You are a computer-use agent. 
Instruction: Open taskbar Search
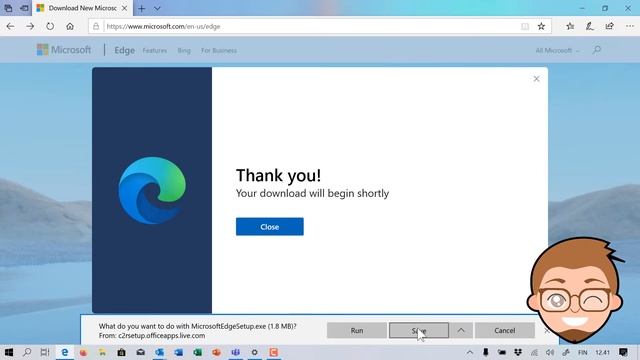pyautogui.click(x=27, y=352)
